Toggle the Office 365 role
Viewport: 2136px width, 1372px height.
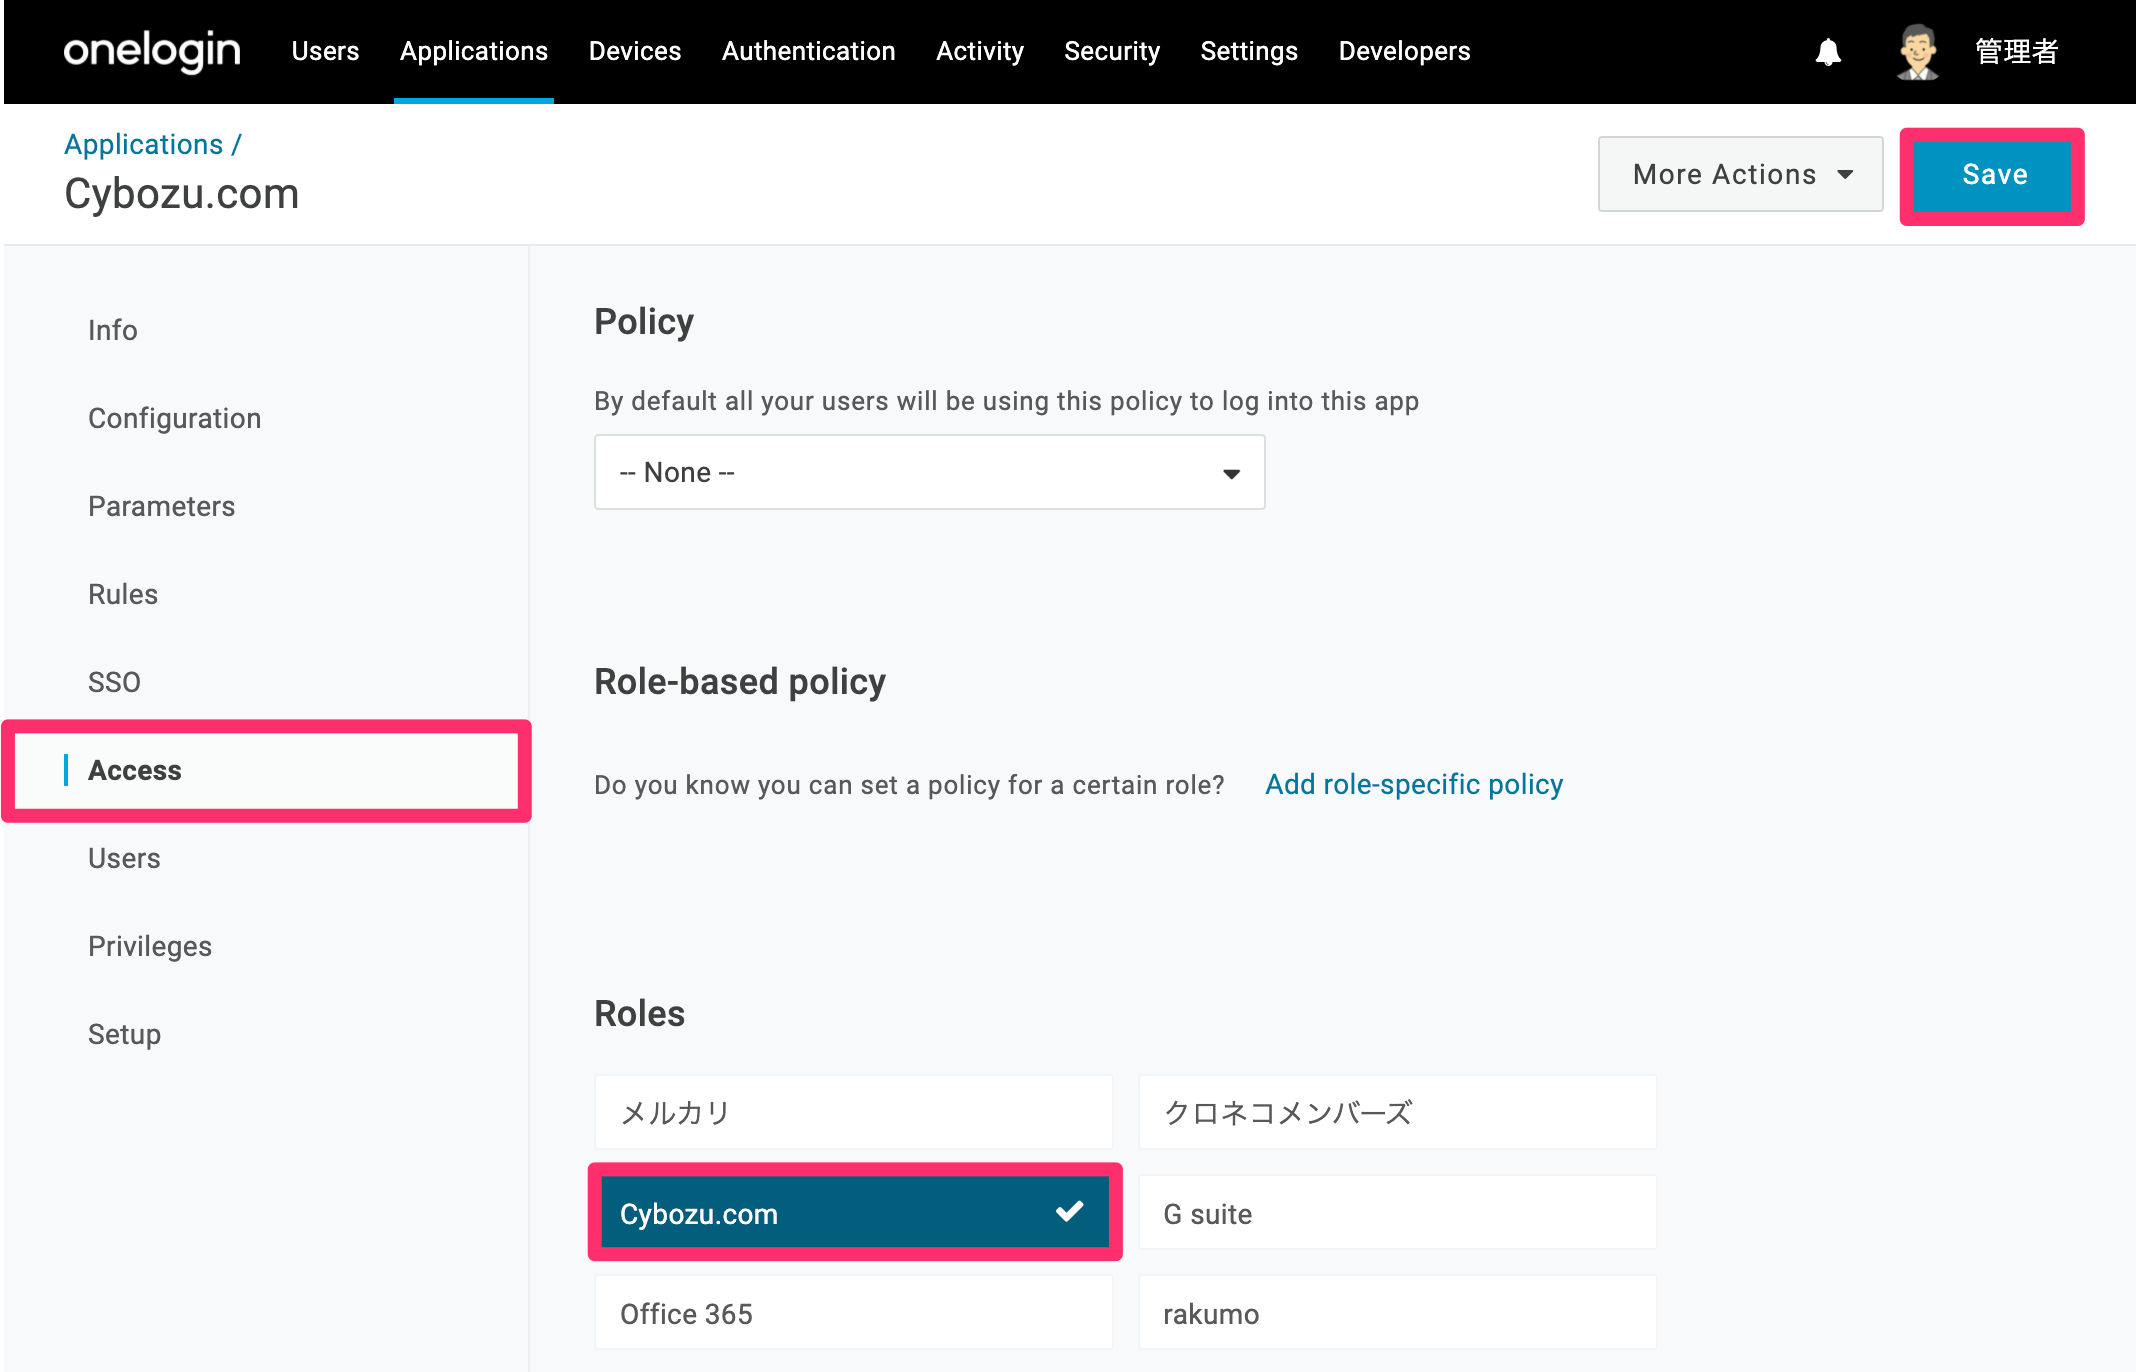854,1312
